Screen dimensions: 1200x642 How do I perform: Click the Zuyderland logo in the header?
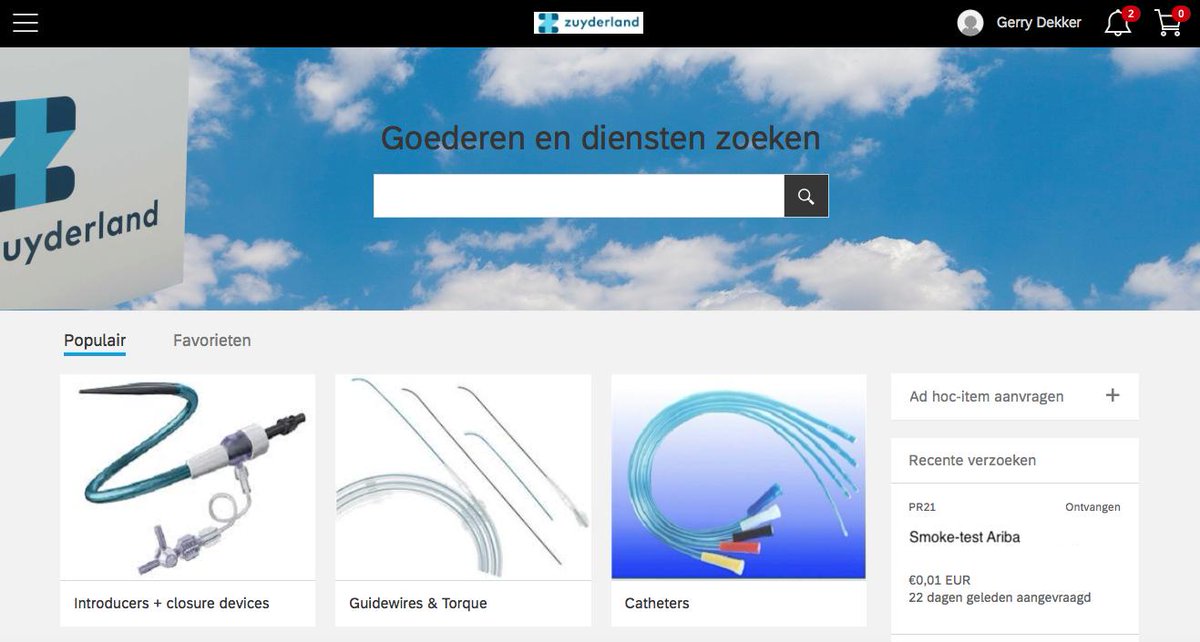[588, 21]
